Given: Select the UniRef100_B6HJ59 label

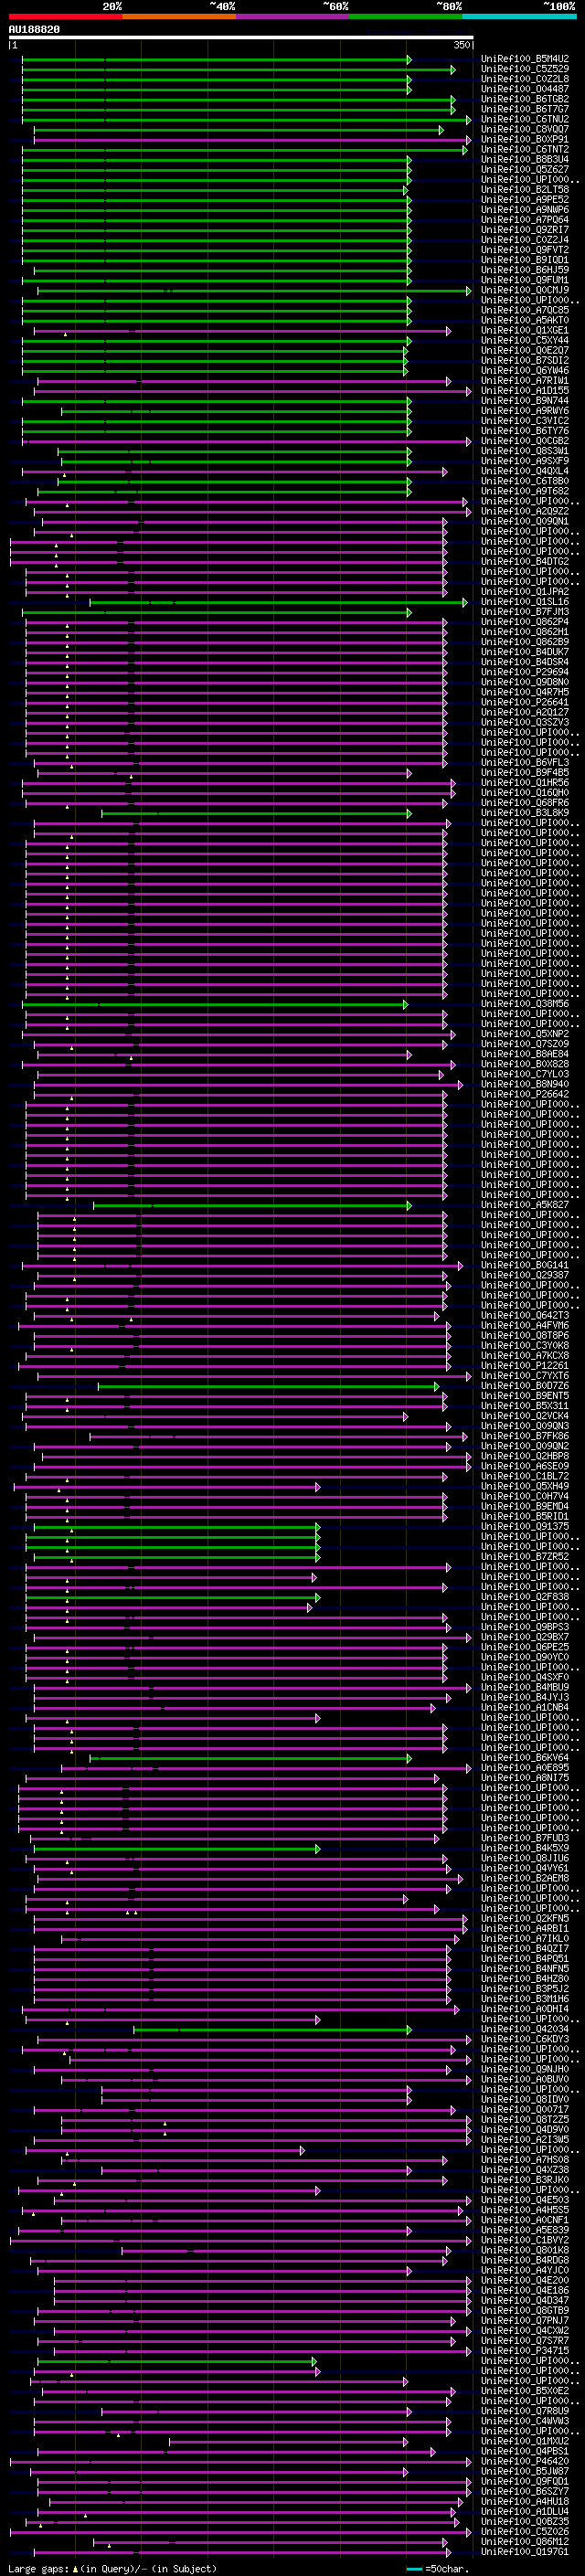Looking at the screenshot, I should coord(525,270).
